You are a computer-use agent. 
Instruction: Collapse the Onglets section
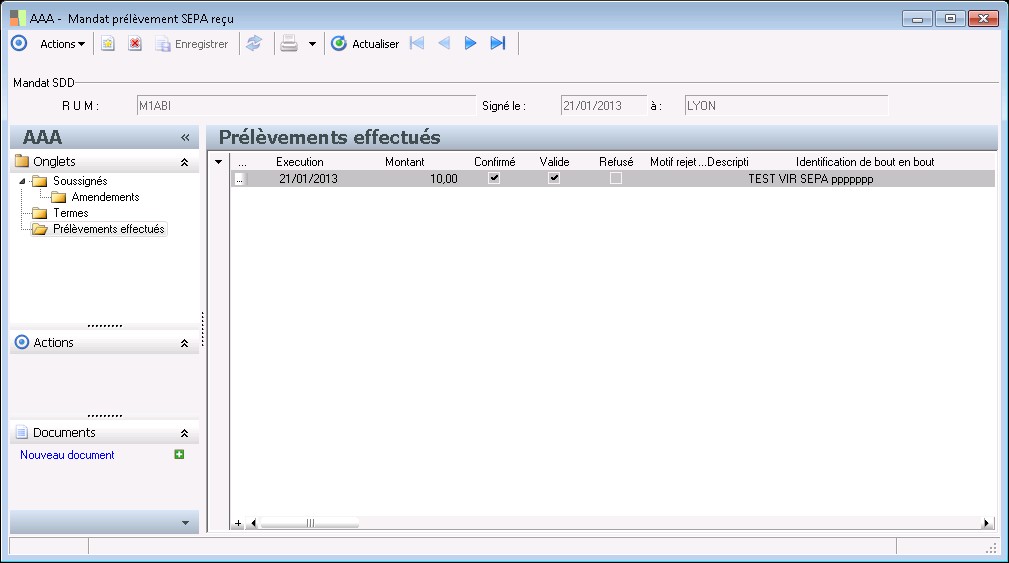184,162
